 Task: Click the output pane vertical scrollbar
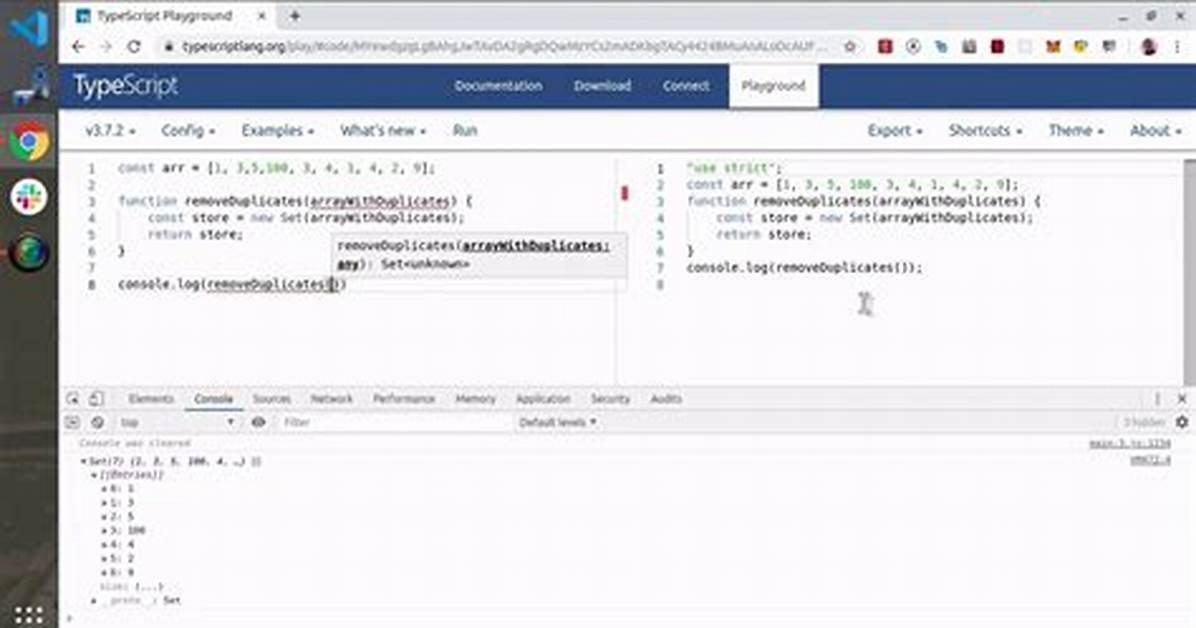coord(1189,272)
